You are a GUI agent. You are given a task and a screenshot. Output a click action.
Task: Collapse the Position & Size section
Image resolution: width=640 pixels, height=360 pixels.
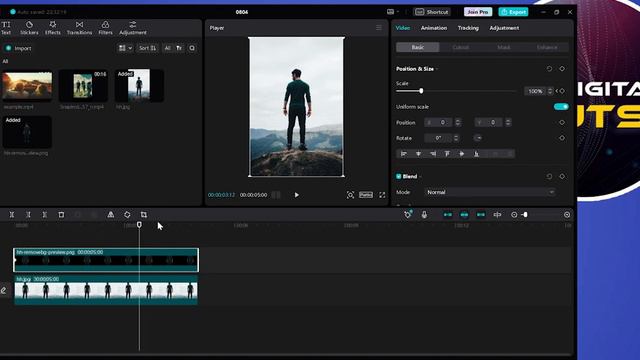[x=437, y=69]
